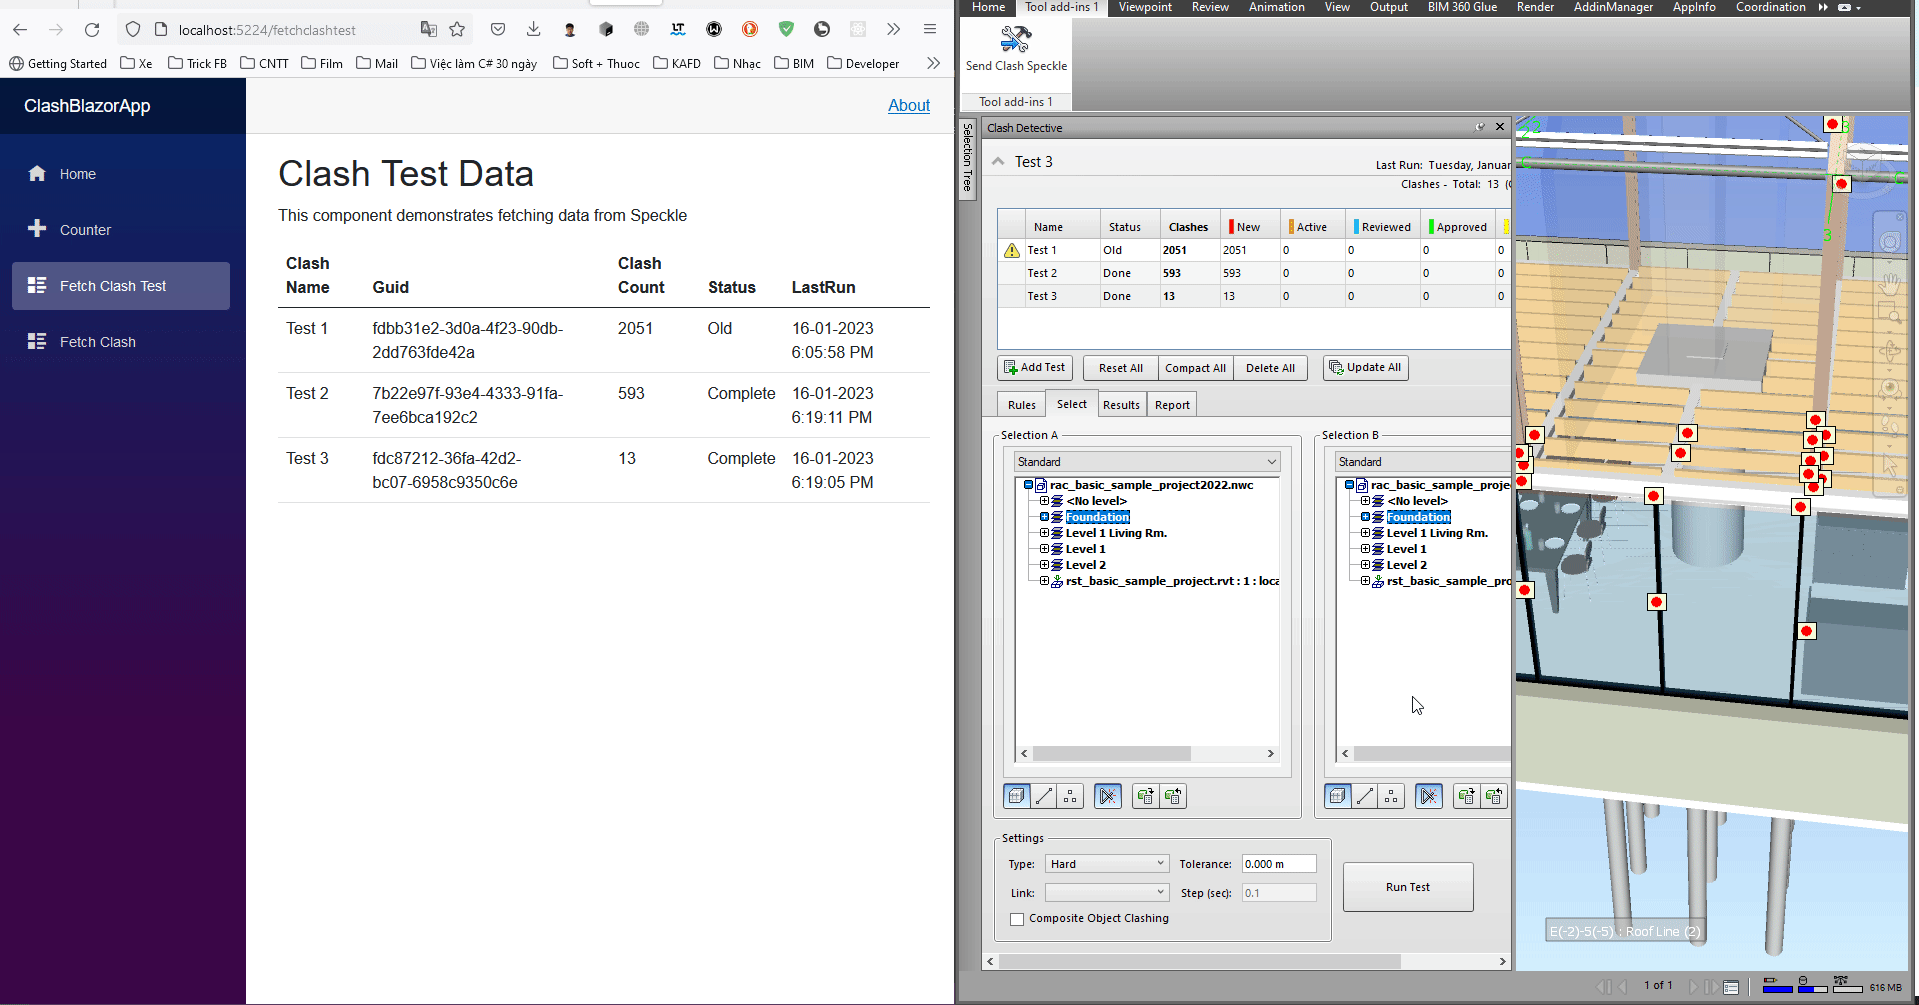The height and width of the screenshot is (1005, 1919).
Task: Click the Send Clash Speckle ribbon icon
Action: (x=1015, y=40)
